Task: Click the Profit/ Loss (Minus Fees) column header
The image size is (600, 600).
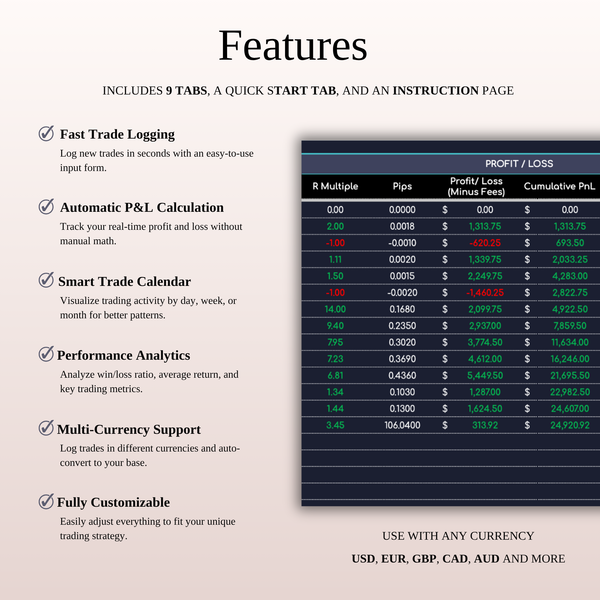Action: (476, 186)
